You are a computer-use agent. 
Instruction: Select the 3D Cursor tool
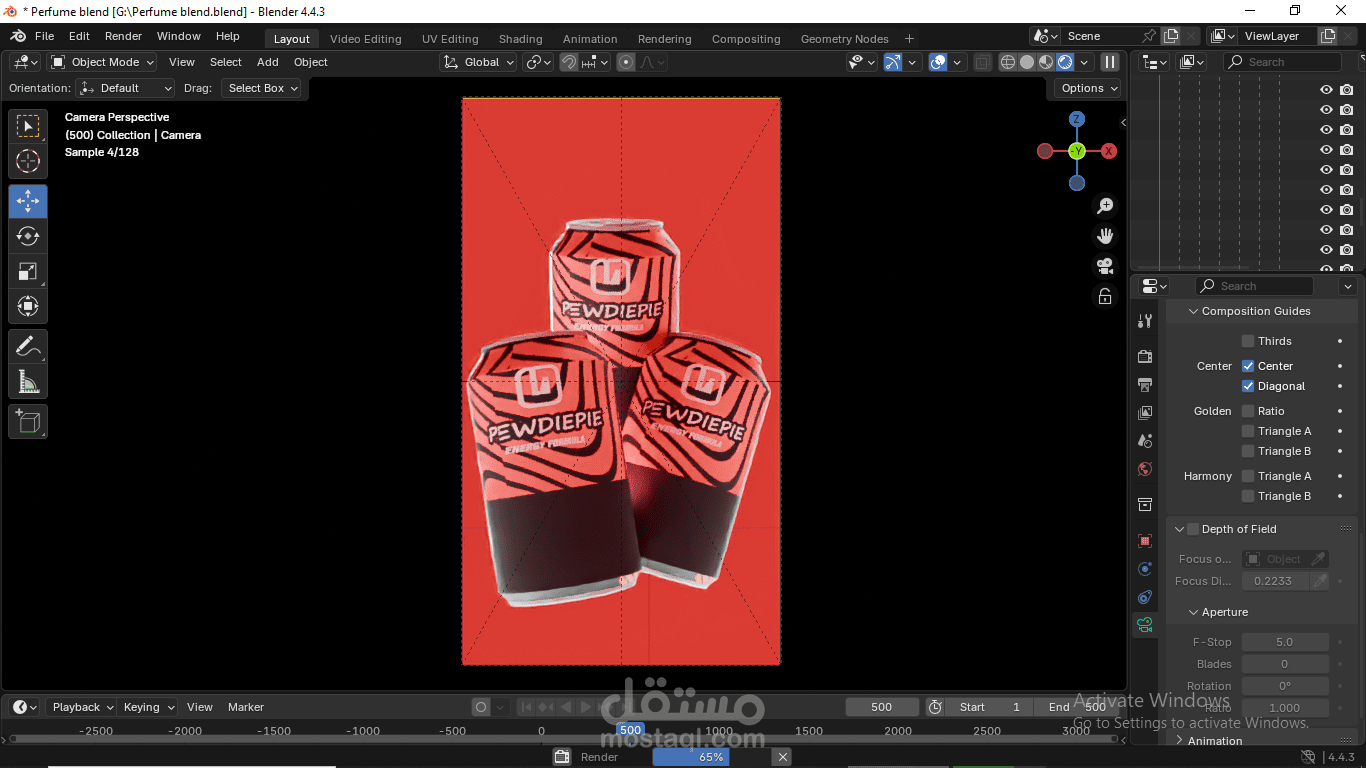pos(28,161)
